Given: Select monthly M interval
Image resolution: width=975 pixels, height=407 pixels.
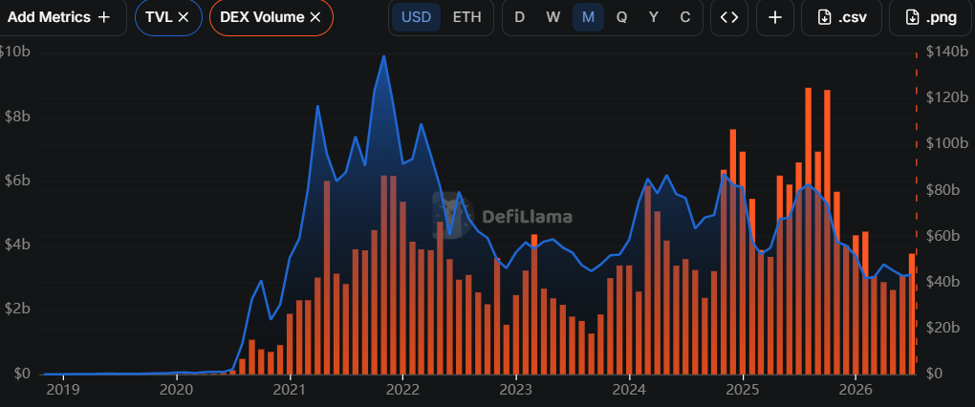Looking at the screenshot, I should click(588, 17).
